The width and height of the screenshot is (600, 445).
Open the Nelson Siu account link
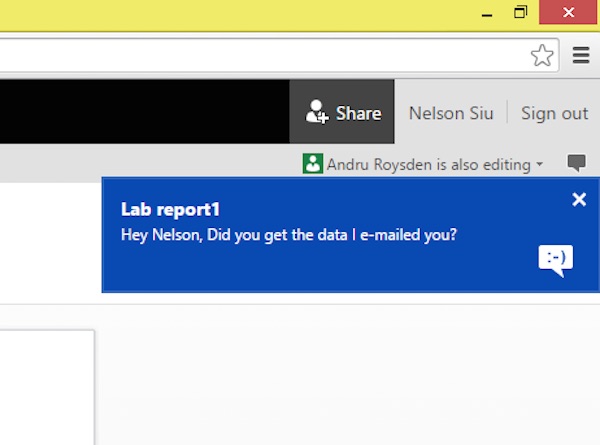tap(451, 113)
